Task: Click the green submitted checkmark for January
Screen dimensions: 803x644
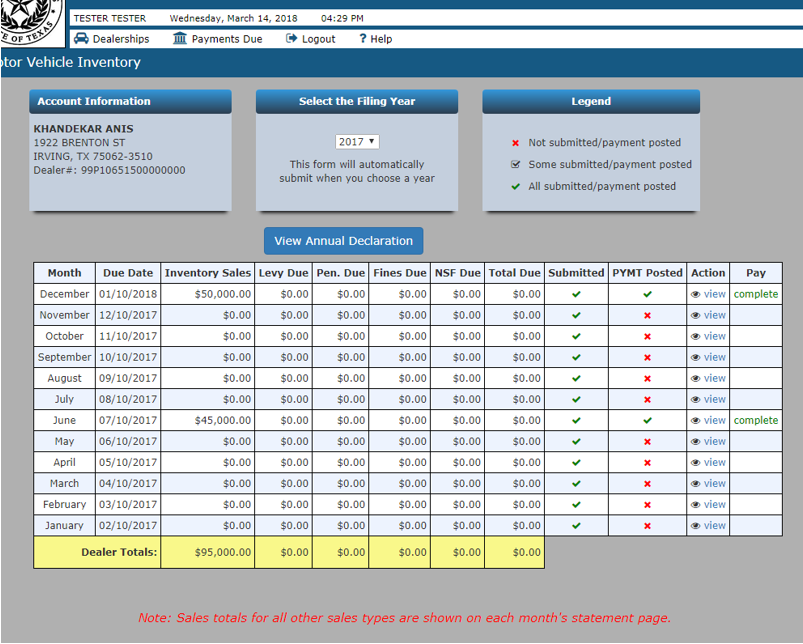Action: [x=576, y=526]
